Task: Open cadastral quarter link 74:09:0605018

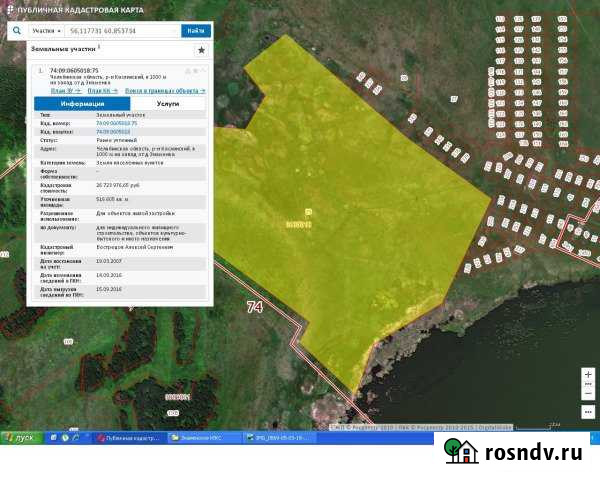Action: click(113, 131)
